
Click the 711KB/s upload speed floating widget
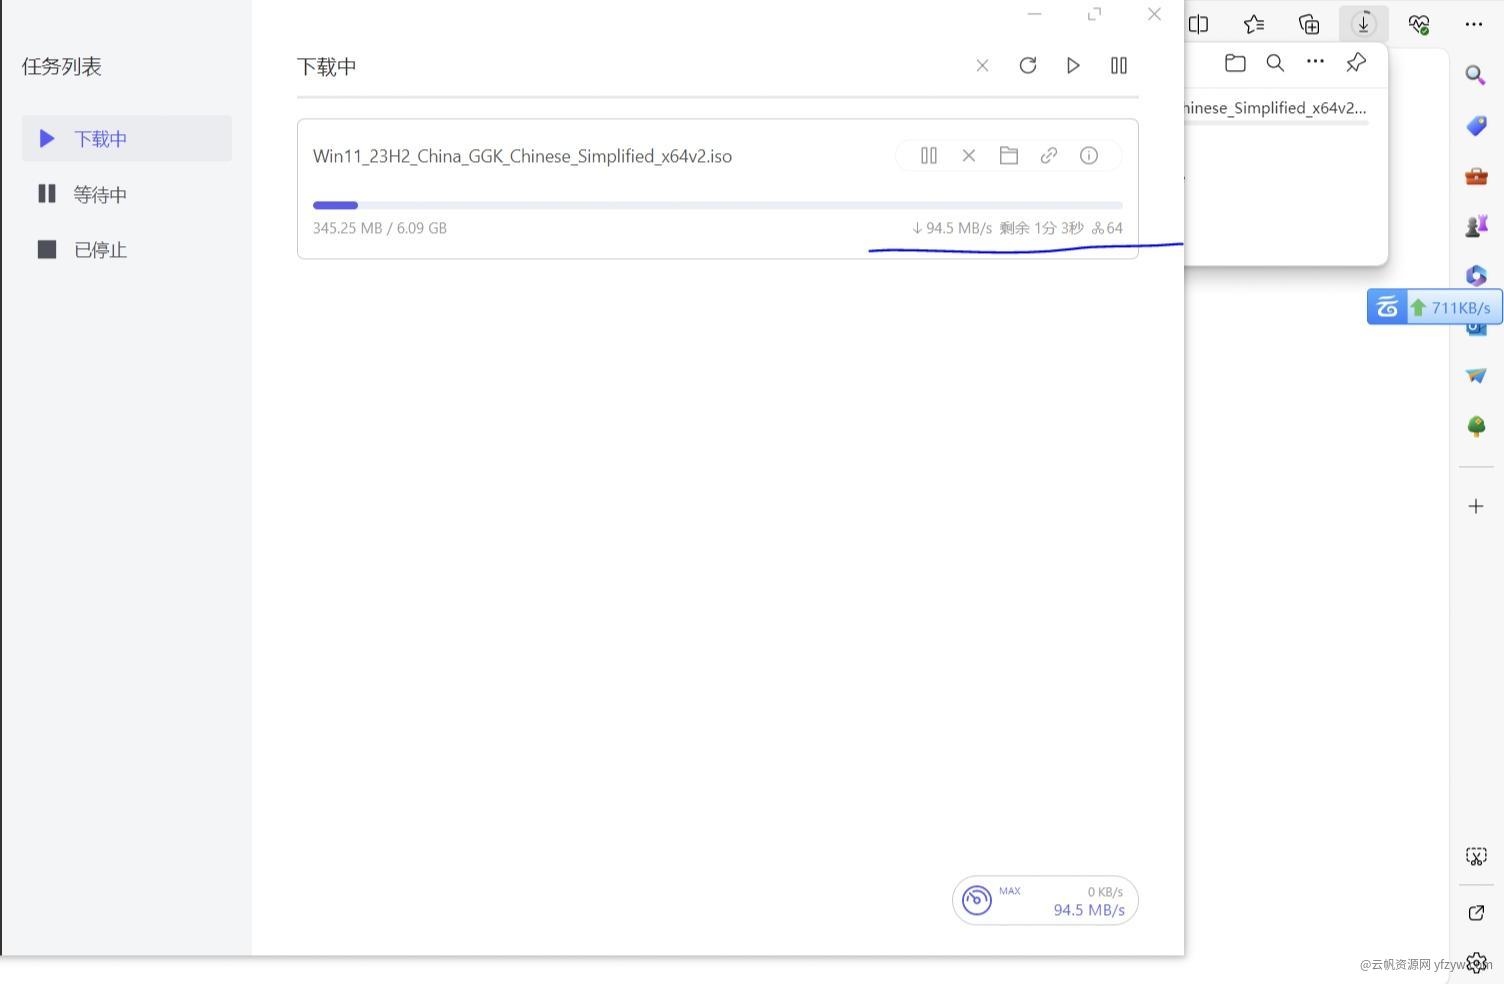click(x=1434, y=307)
